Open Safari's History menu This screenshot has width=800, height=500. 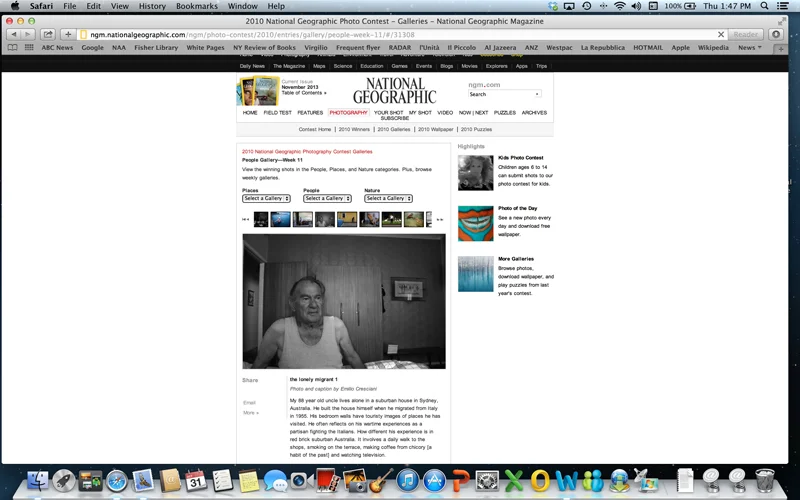click(x=152, y=6)
